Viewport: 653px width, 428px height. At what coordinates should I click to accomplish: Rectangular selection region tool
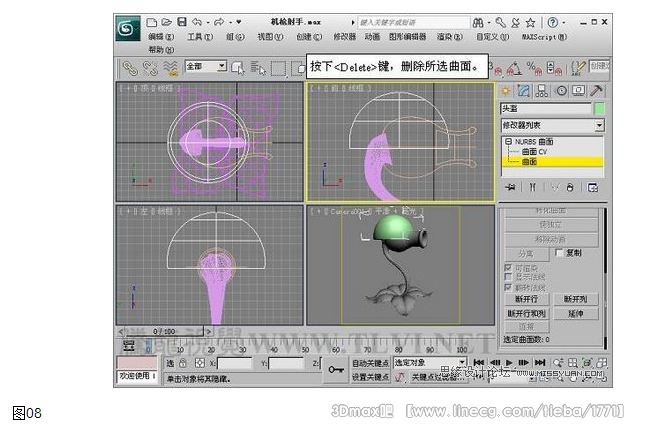click(278, 68)
